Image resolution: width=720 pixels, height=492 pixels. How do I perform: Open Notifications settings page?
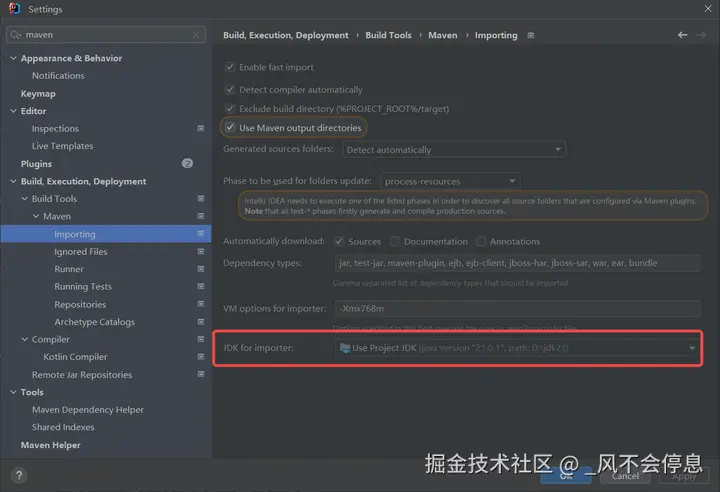(x=58, y=76)
